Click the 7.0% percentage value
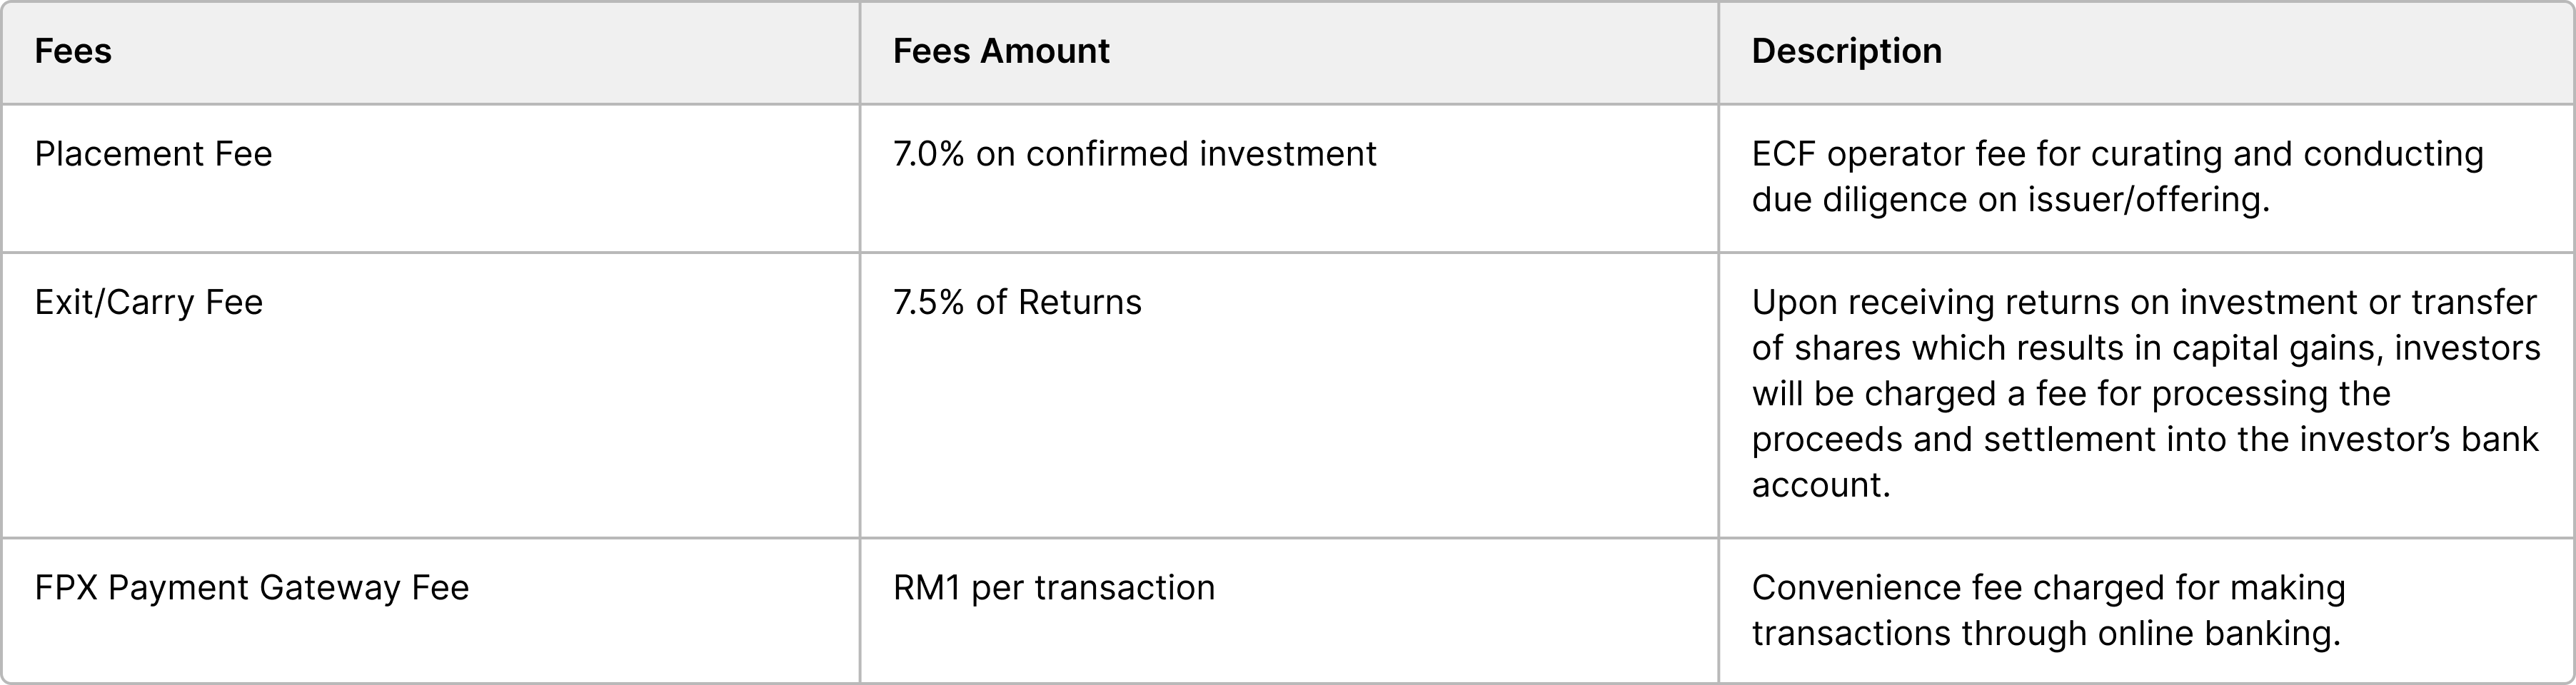The image size is (2576, 685). 928,154
